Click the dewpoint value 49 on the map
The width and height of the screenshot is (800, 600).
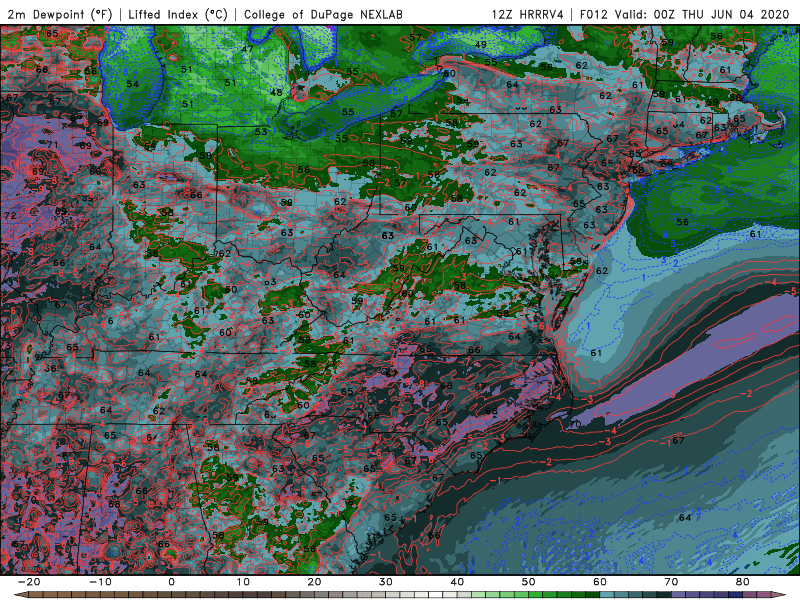click(x=480, y=45)
